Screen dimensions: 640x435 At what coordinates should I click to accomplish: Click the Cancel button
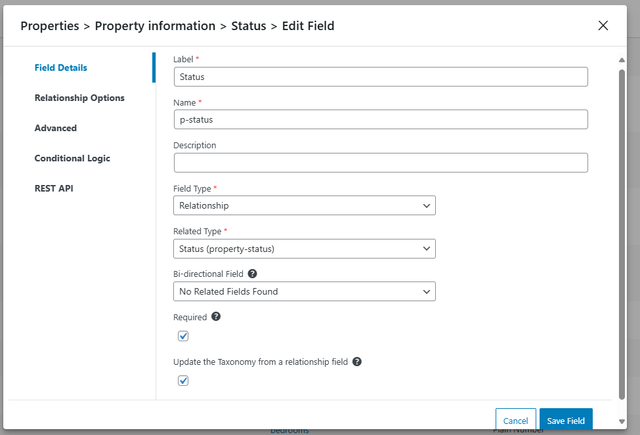click(x=516, y=419)
